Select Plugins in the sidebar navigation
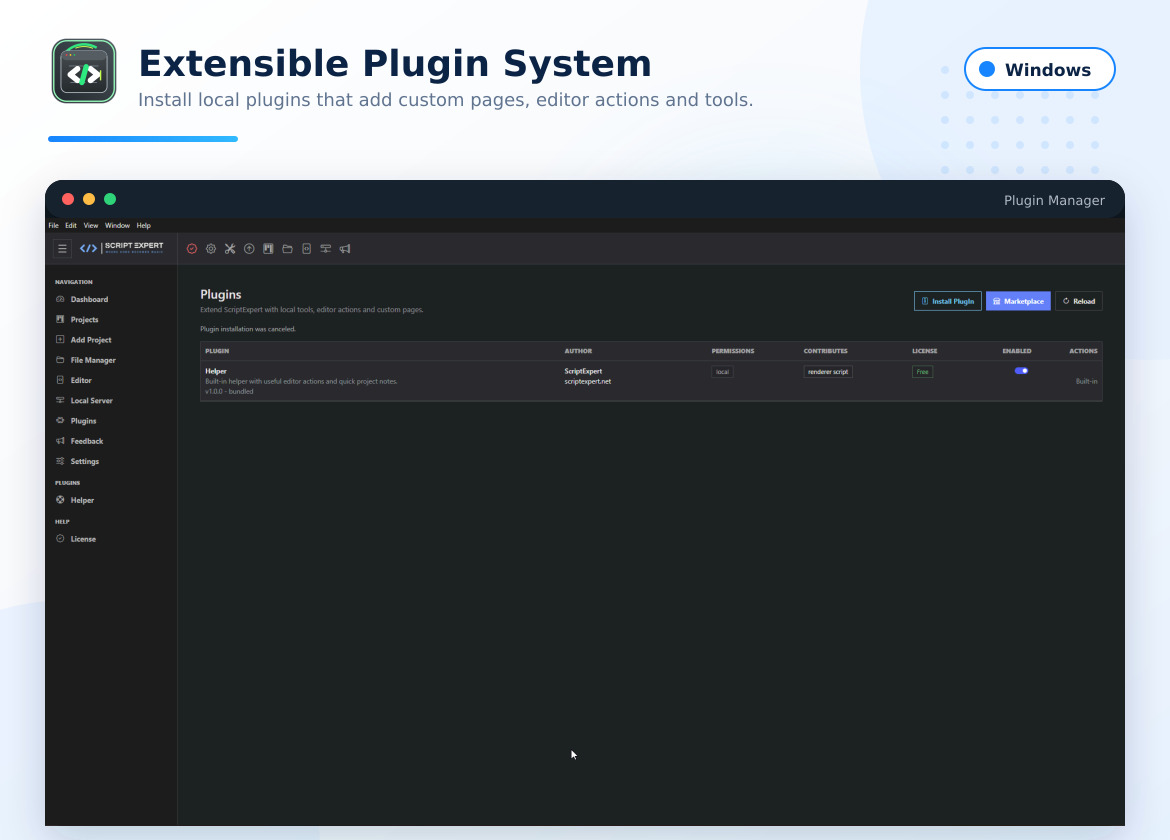 click(x=82, y=421)
